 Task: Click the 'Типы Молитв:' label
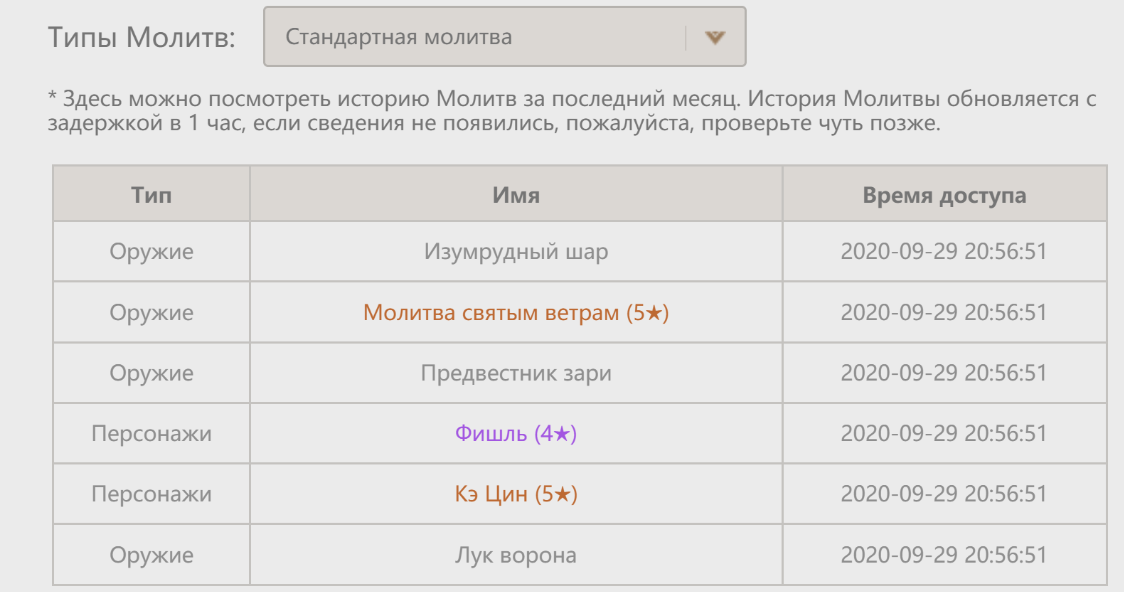point(142,38)
